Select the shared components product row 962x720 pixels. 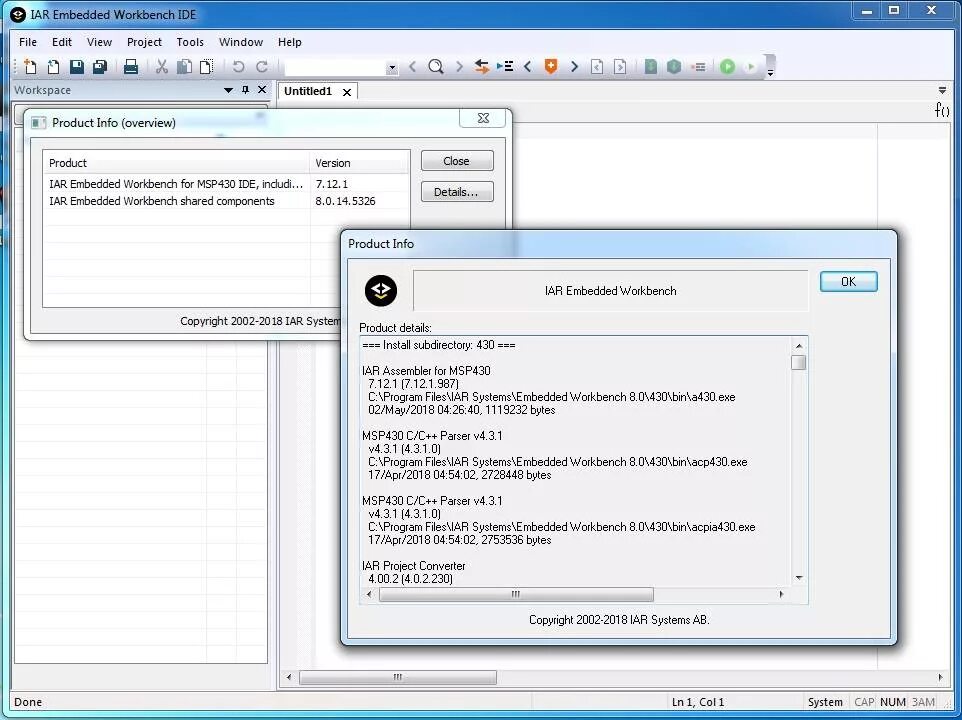(226, 201)
